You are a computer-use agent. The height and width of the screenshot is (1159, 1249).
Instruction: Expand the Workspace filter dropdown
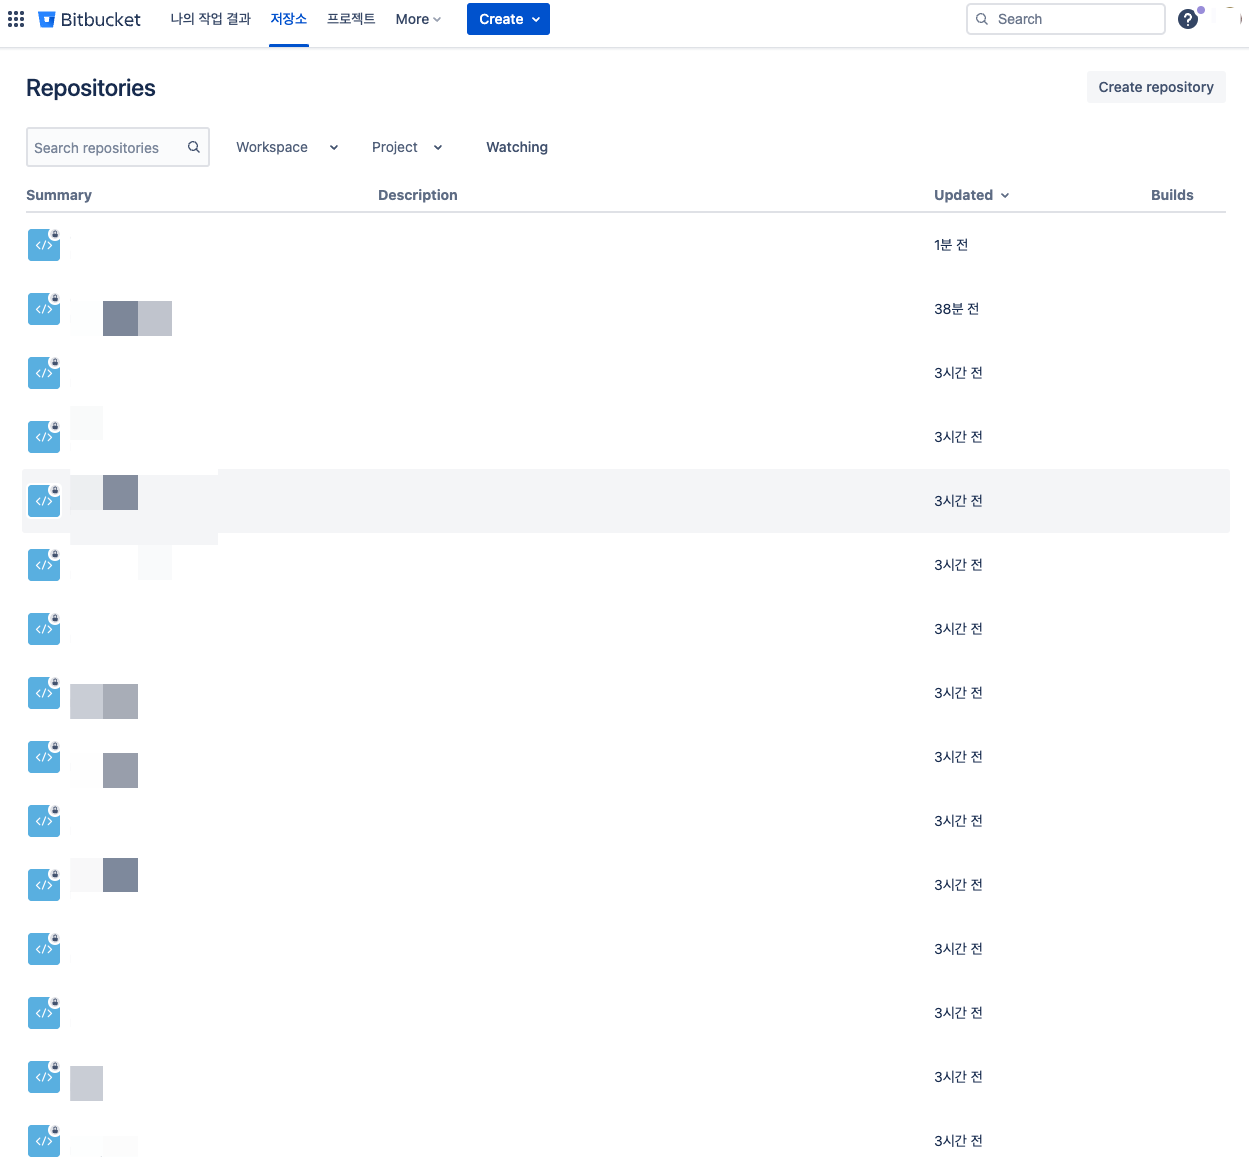tap(287, 147)
